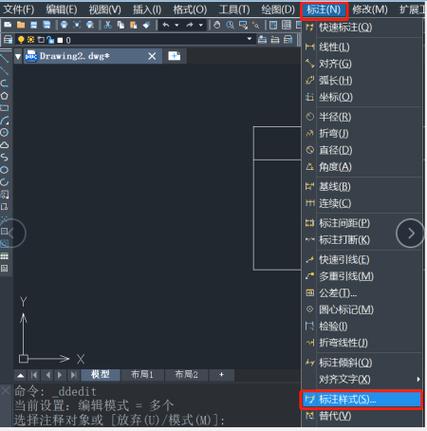Open the 绘图(D) menu

point(278,9)
